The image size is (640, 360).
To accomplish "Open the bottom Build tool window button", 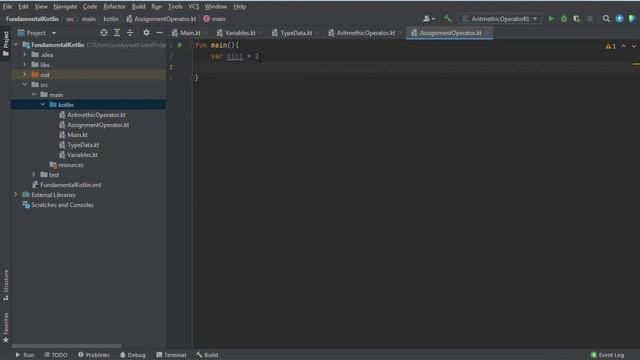I will coord(207,355).
